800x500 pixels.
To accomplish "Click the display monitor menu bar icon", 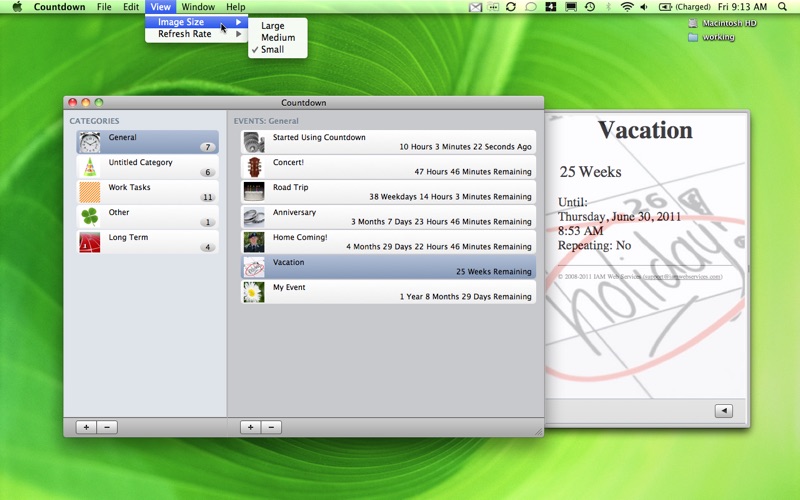I will coord(570,7).
